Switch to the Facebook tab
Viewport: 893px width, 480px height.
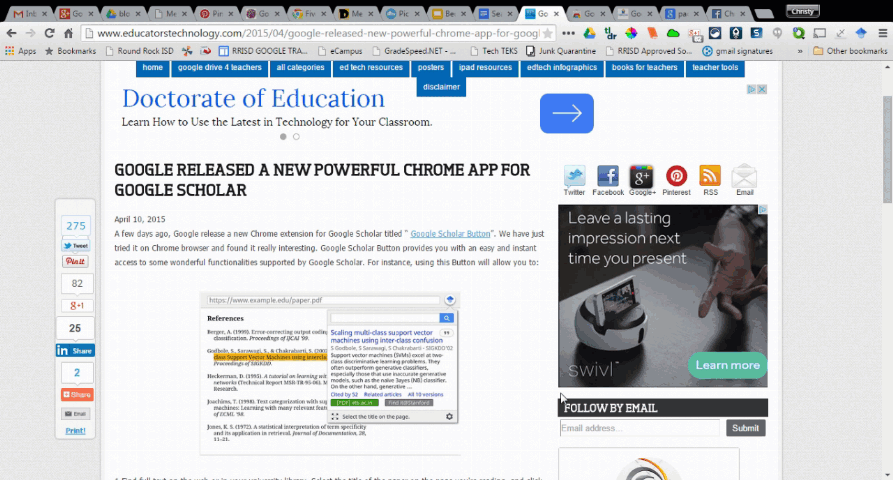pyautogui.click(x=728, y=13)
